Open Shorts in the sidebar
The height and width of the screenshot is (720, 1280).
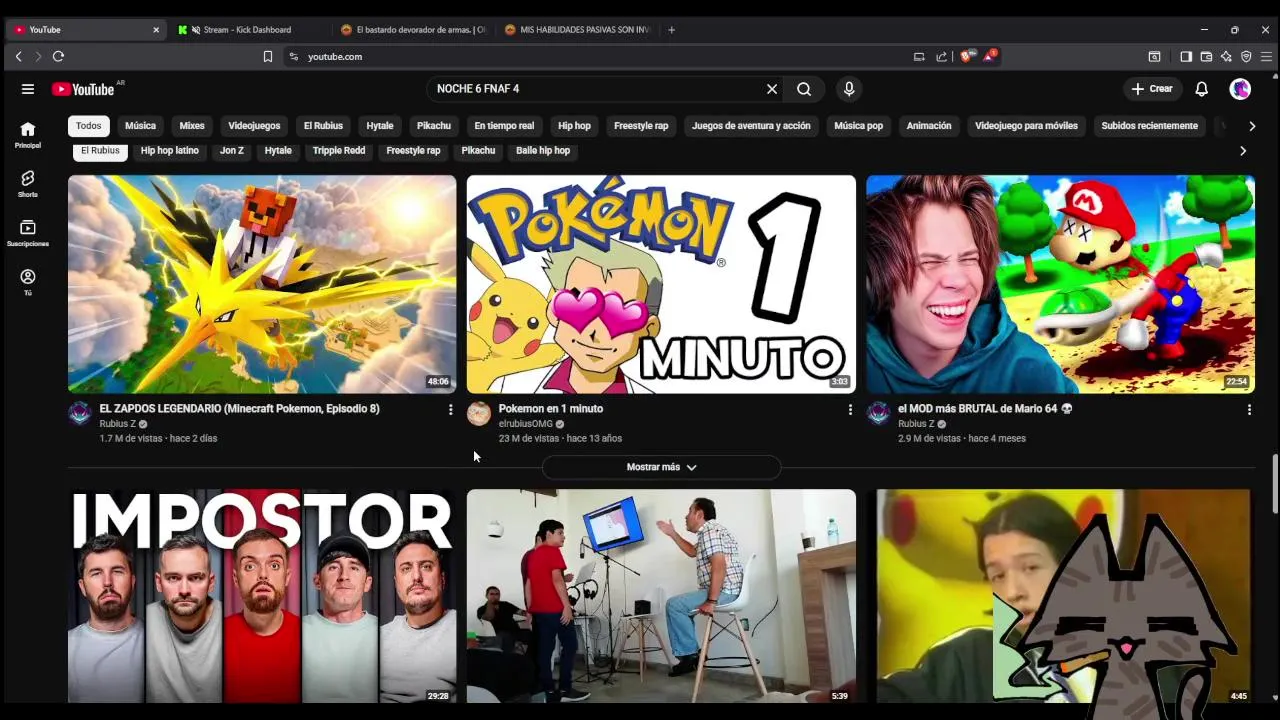click(x=28, y=184)
